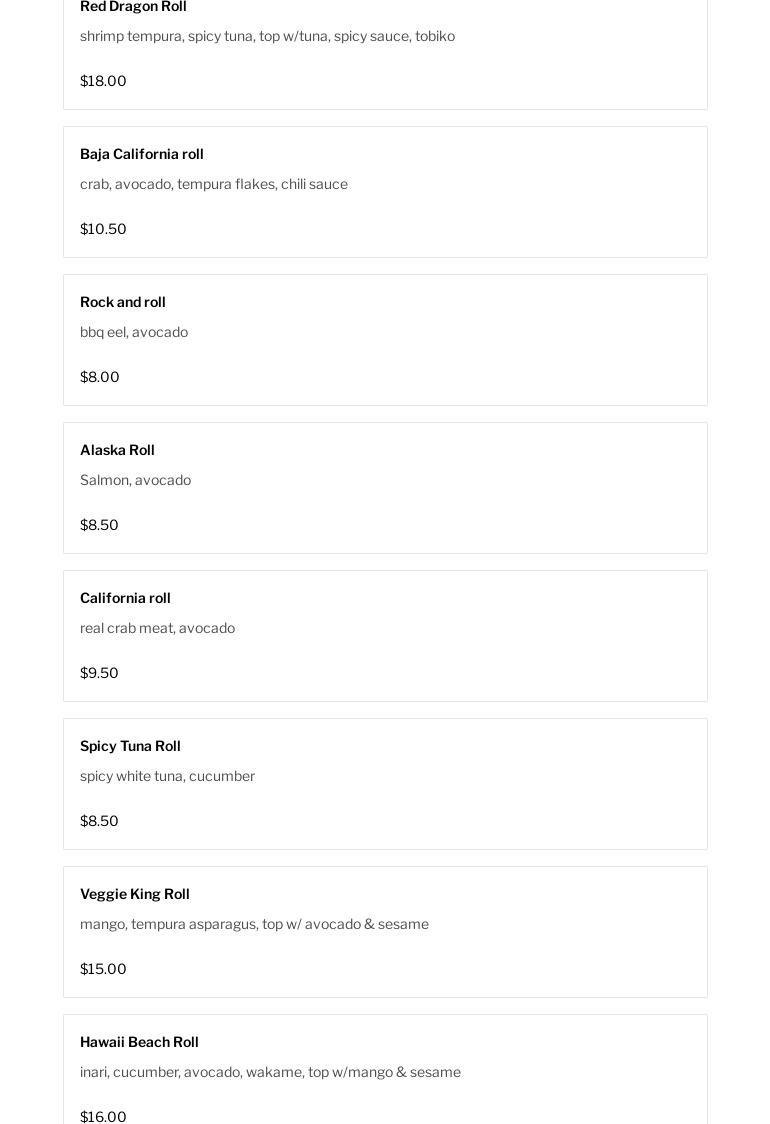This screenshot has width=770, height=1124.
Task: Click the $8.00 Rock and roll price
Action: (x=100, y=377)
